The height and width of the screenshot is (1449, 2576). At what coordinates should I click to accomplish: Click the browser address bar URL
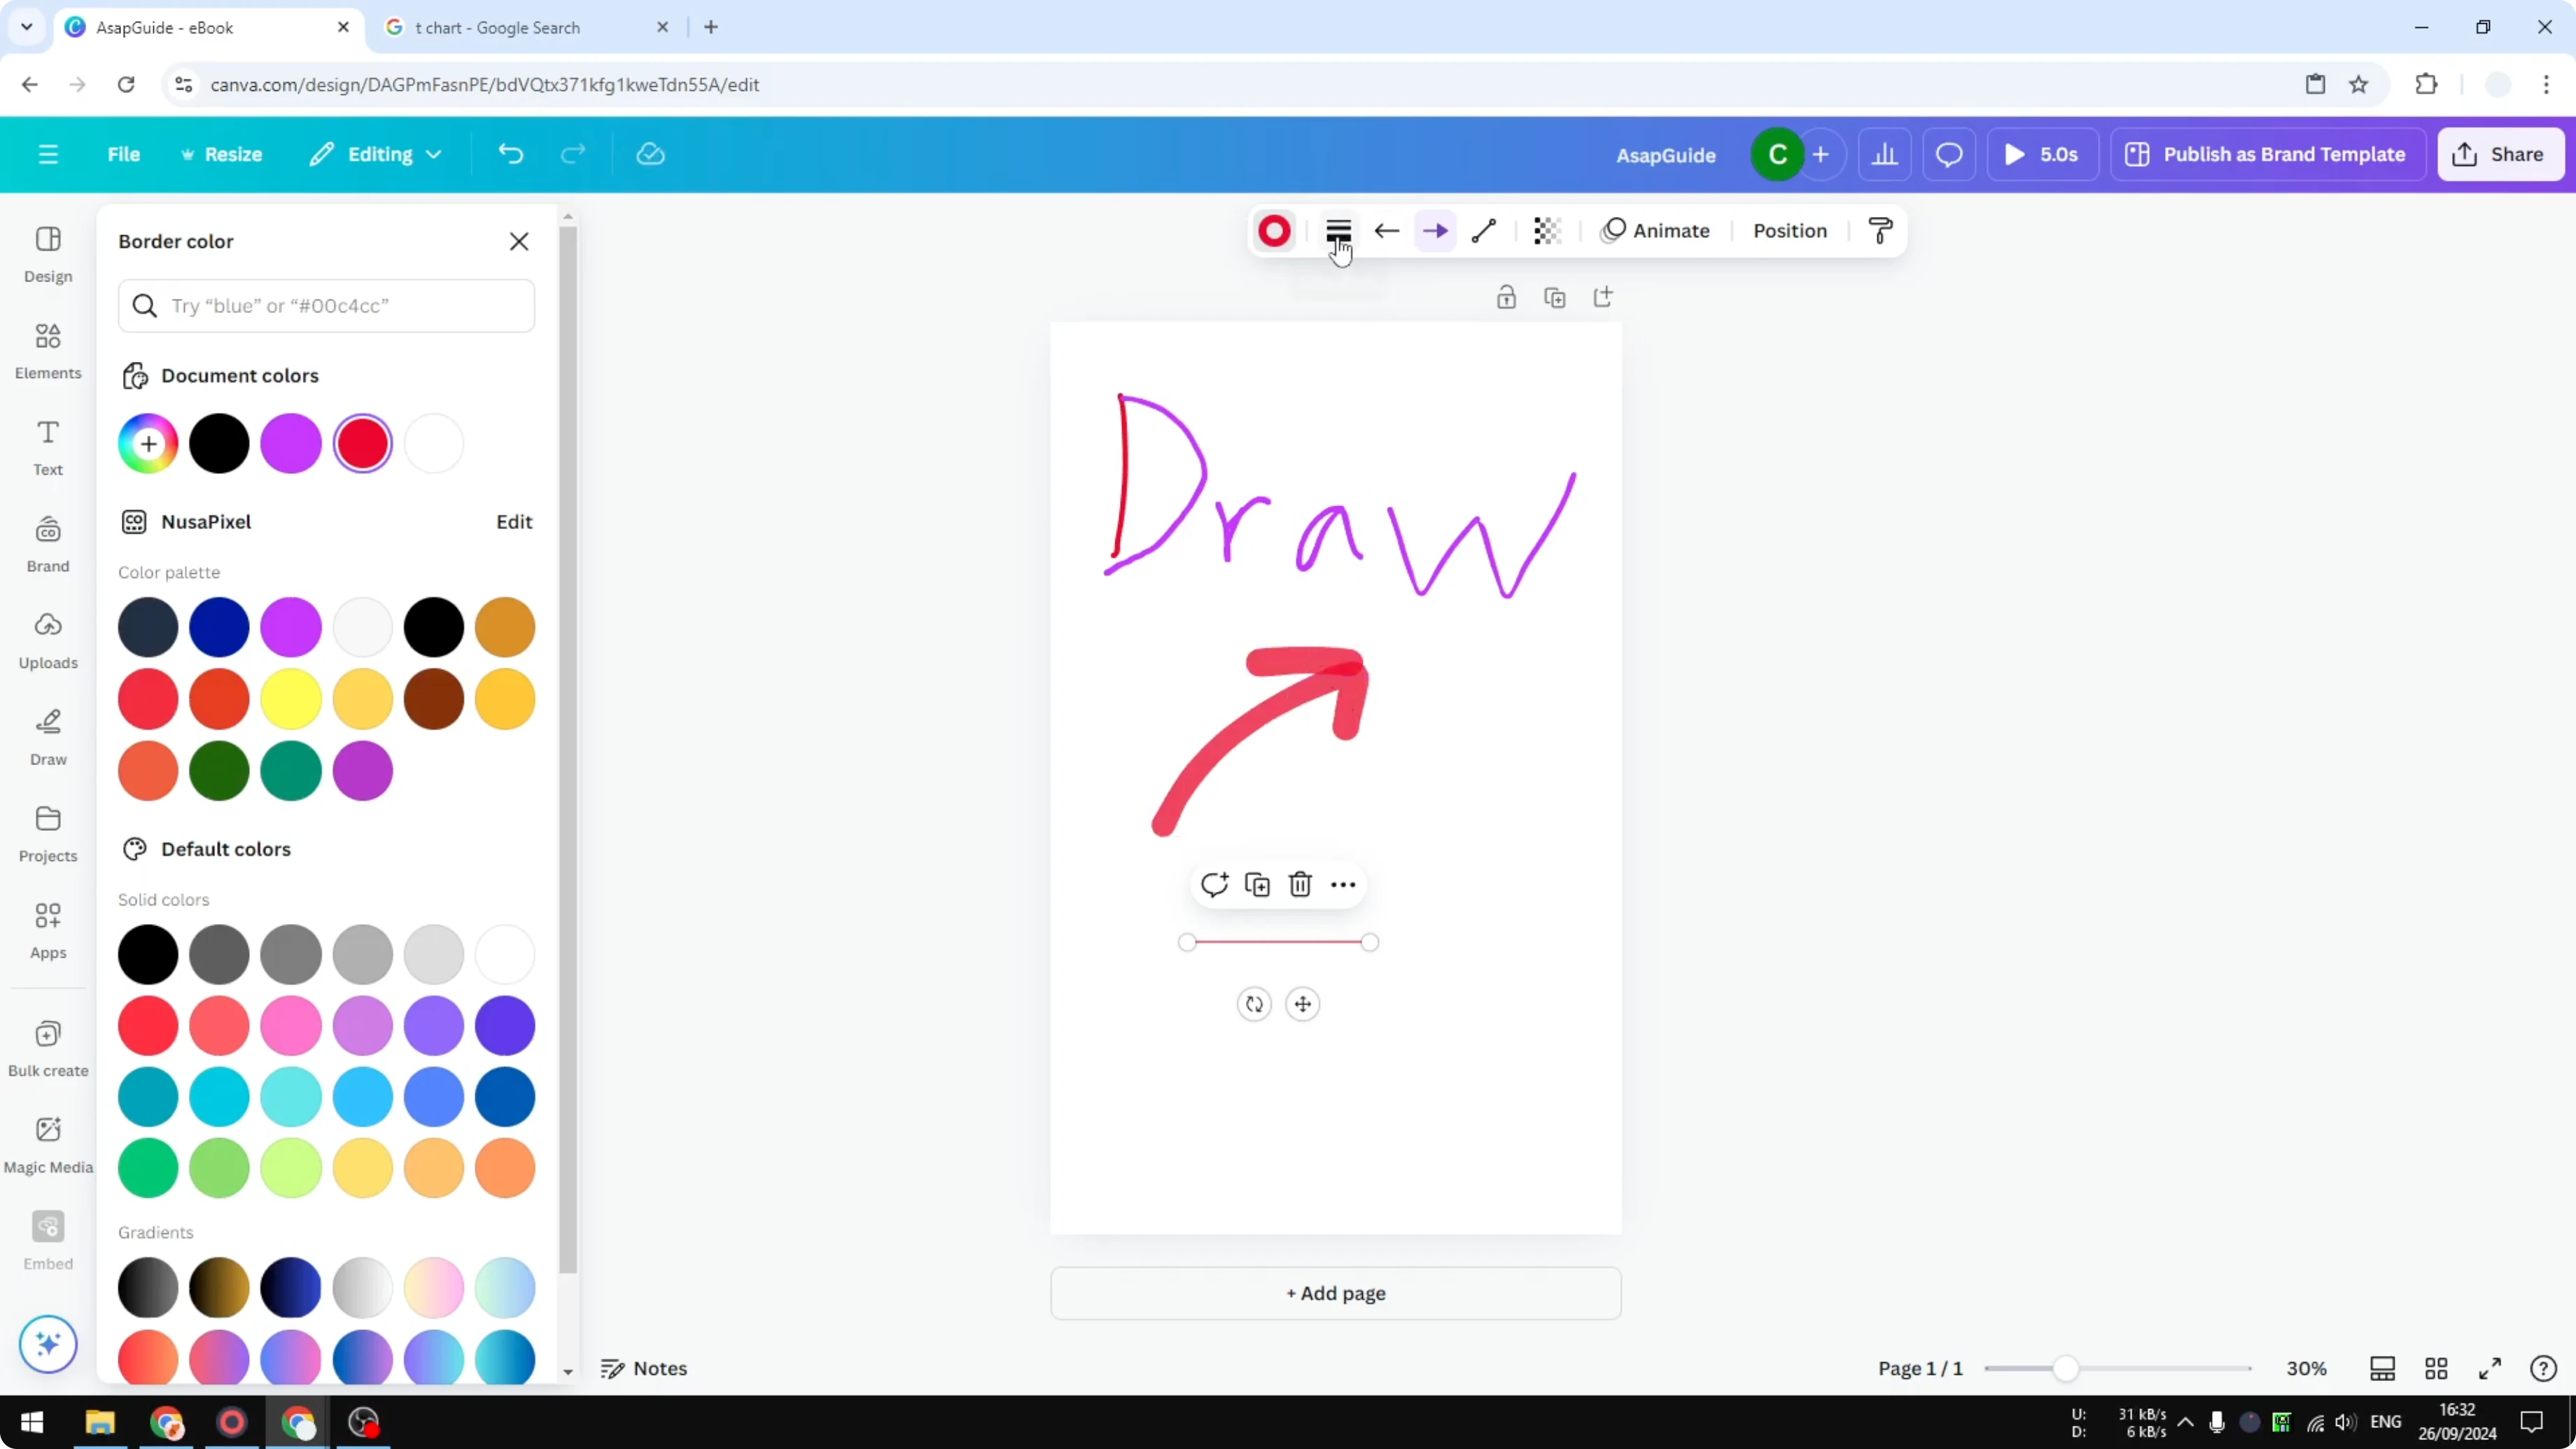pyautogui.click(x=485, y=84)
